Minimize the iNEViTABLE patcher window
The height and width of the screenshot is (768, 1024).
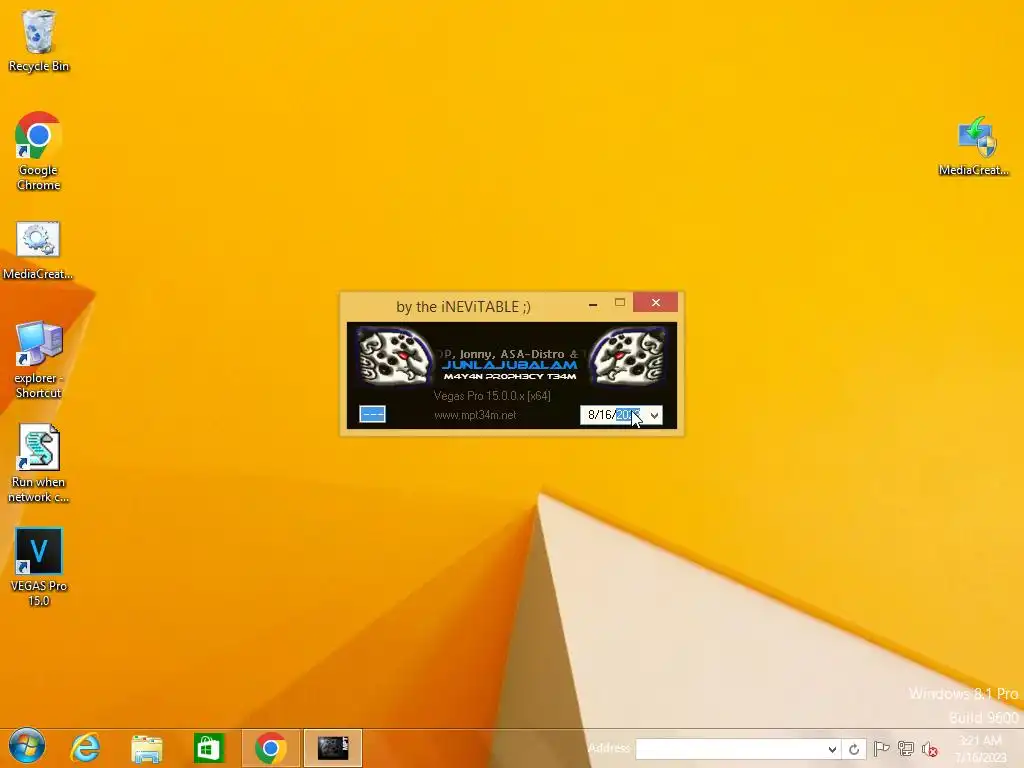[x=593, y=304]
